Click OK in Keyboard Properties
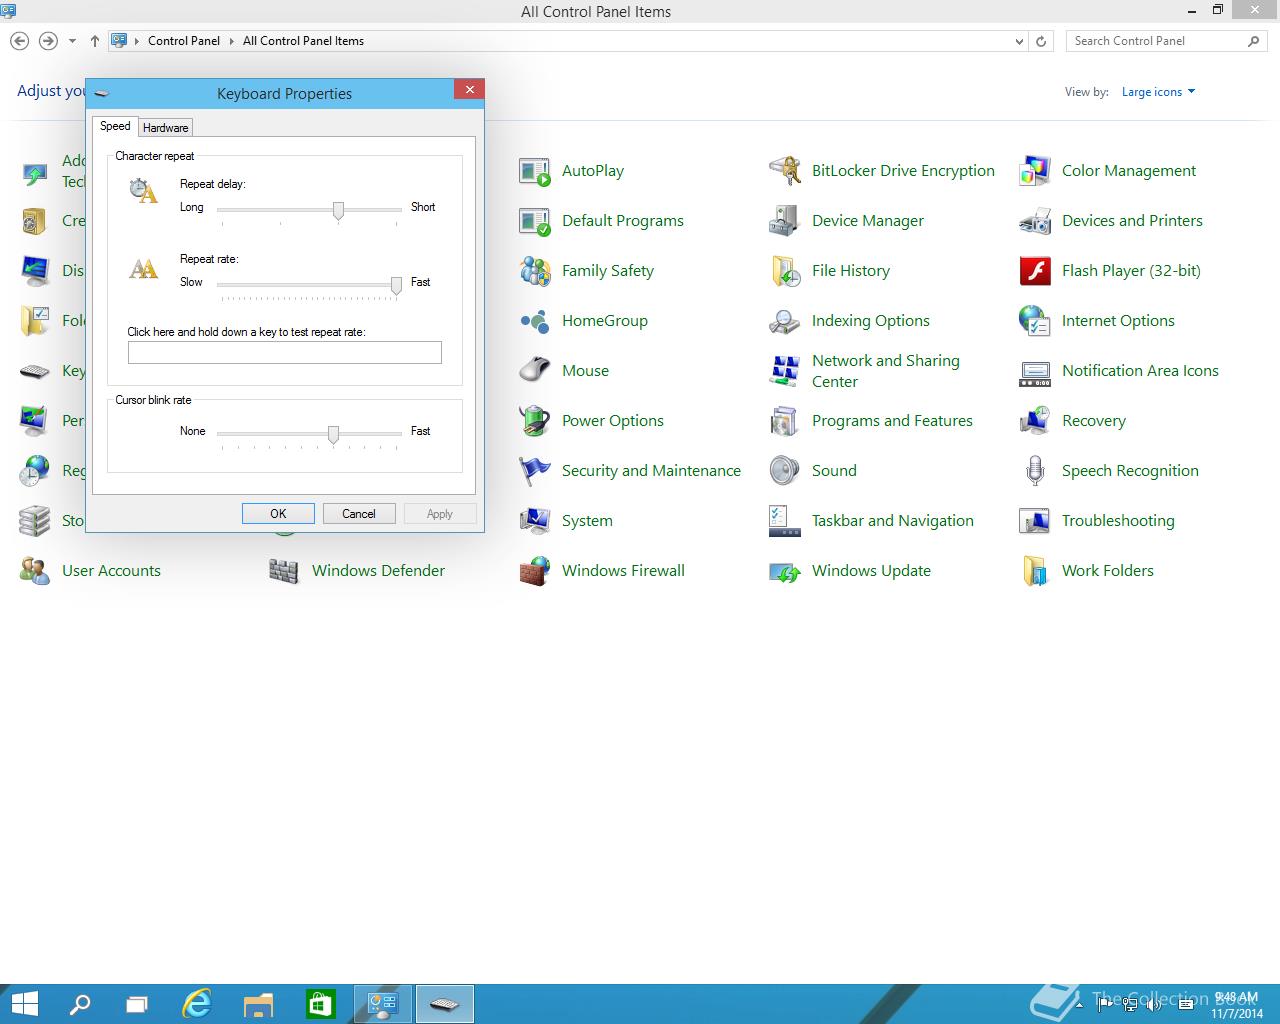The image size is (1280, 1024). click(x=278, y=513)
